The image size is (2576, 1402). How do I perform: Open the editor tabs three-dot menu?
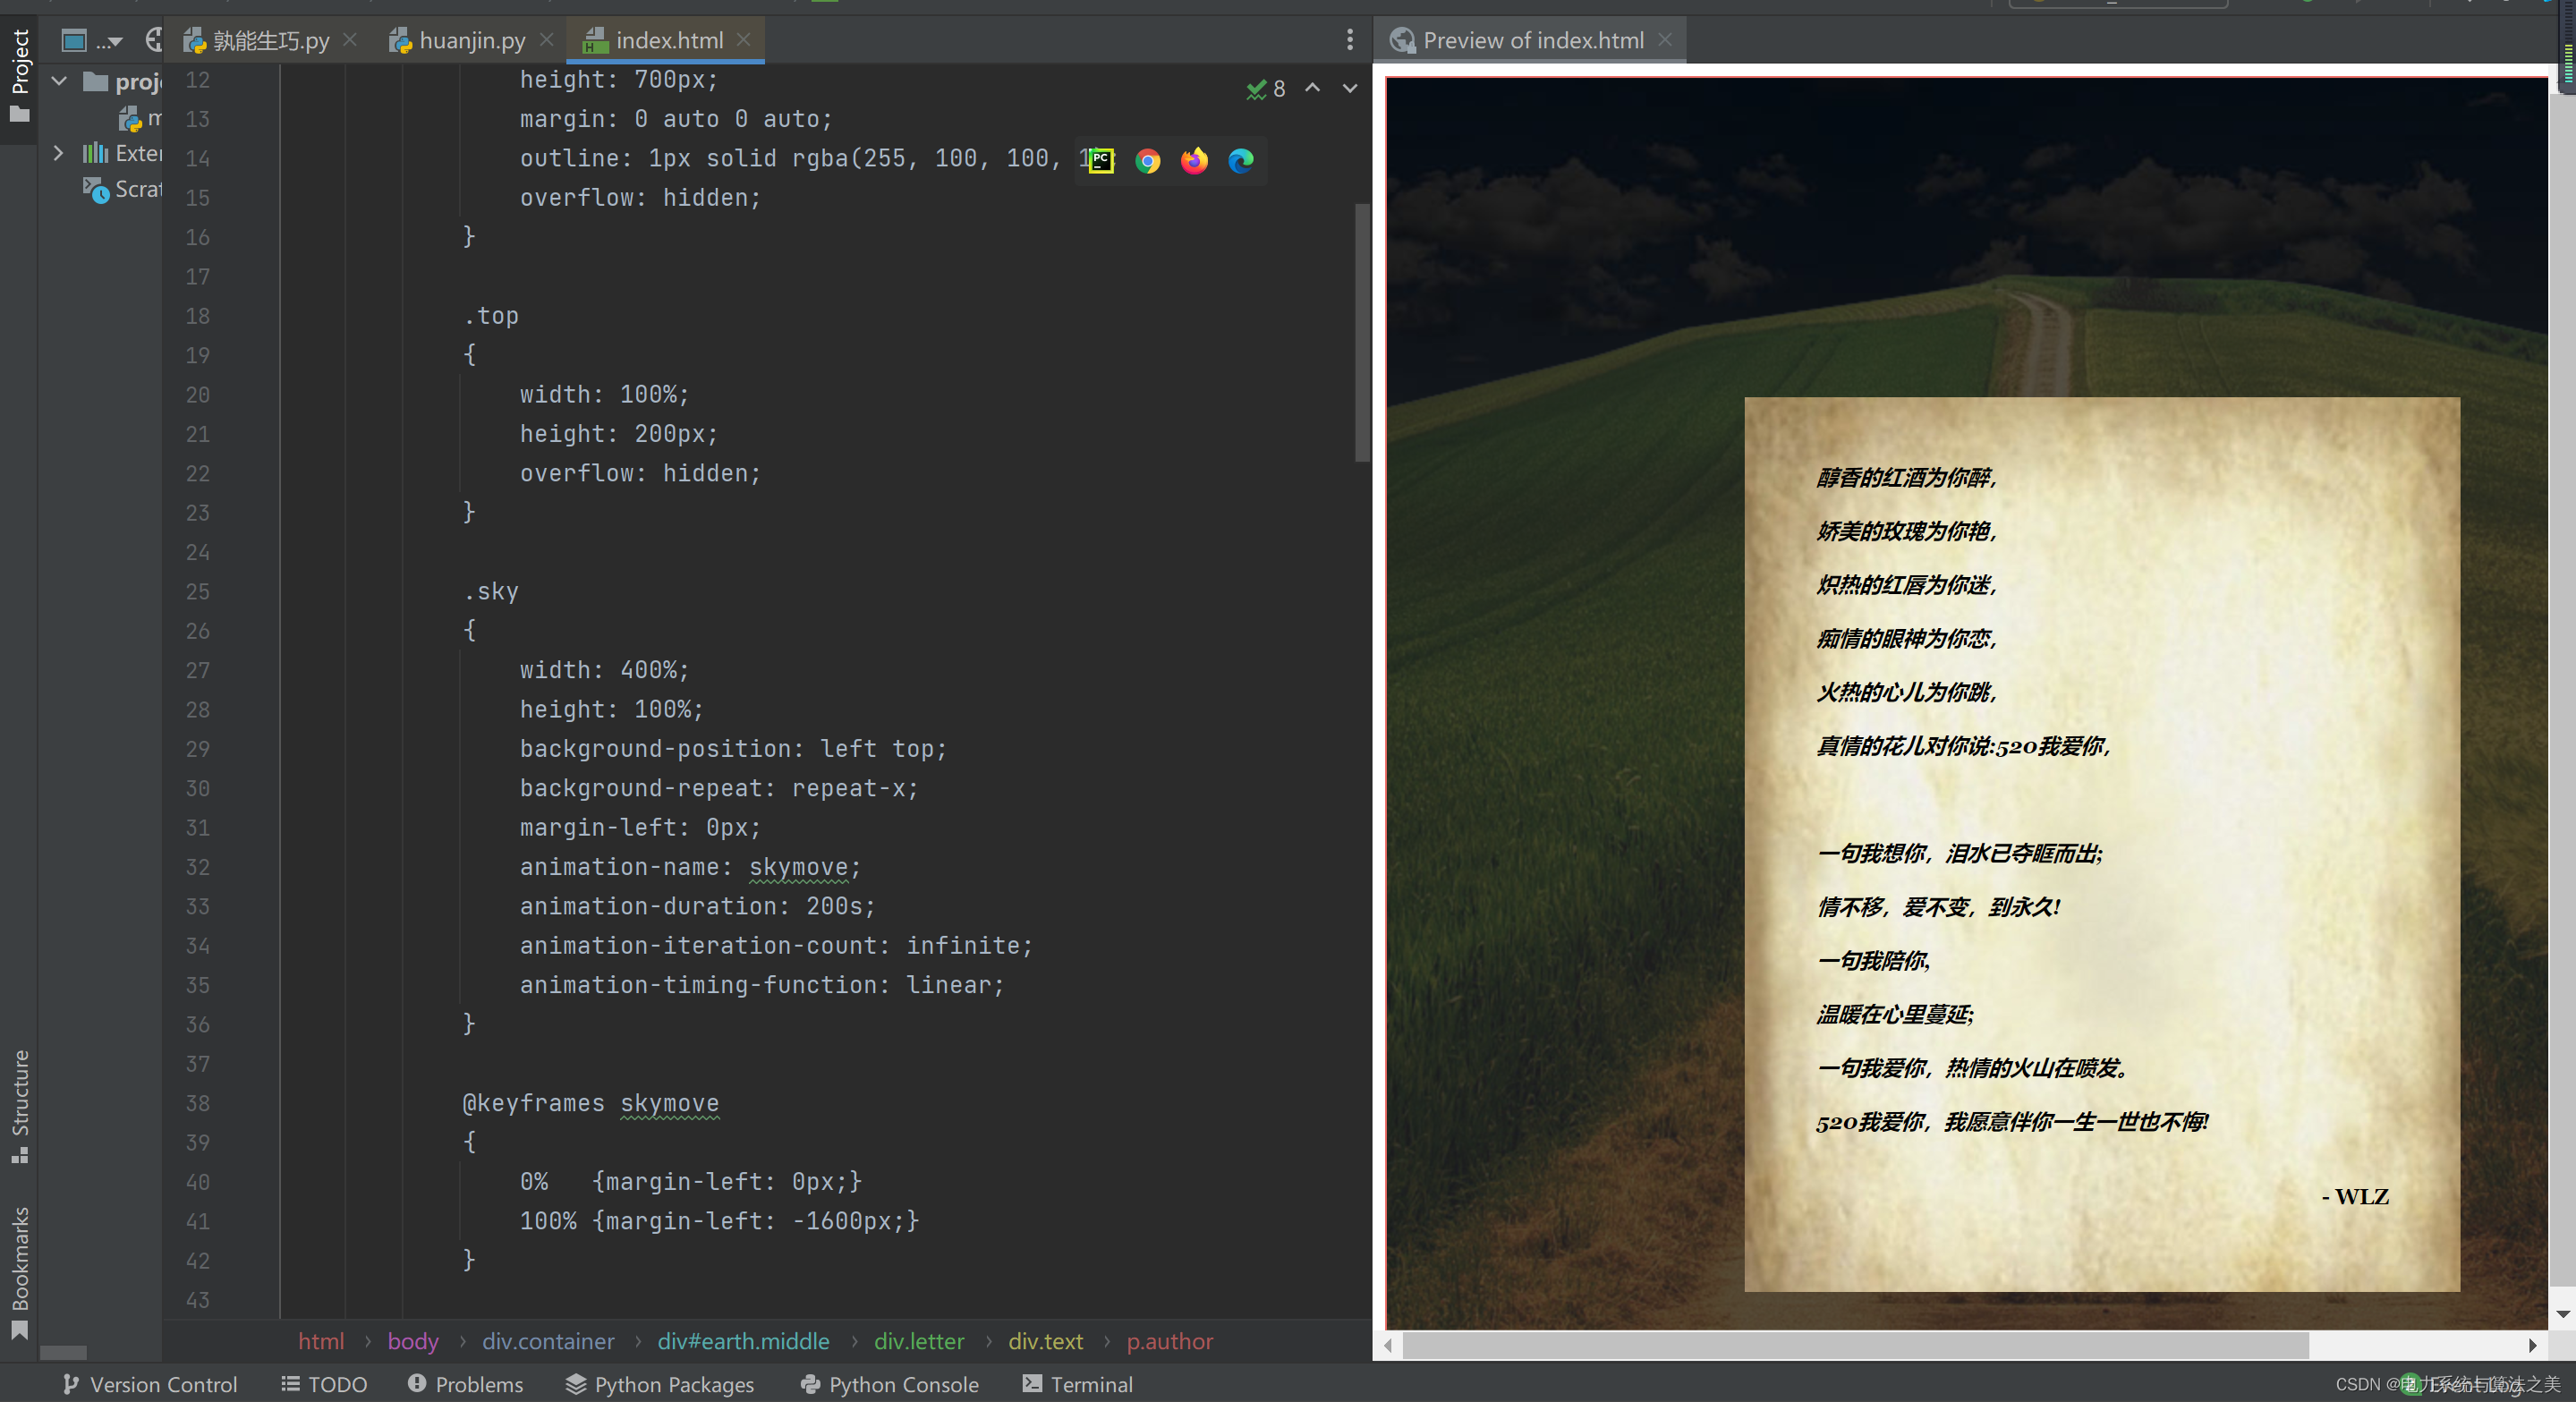[x=1349, y=40]
